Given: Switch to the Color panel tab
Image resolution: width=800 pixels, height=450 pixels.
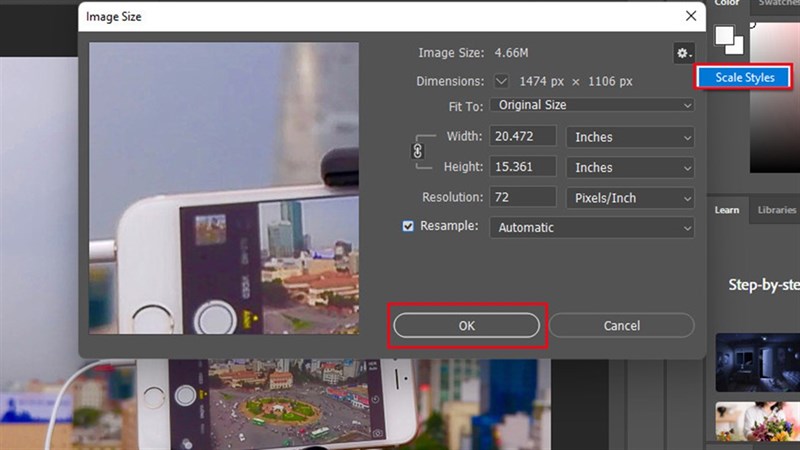Looking at the screenshot, I should 727,4.
